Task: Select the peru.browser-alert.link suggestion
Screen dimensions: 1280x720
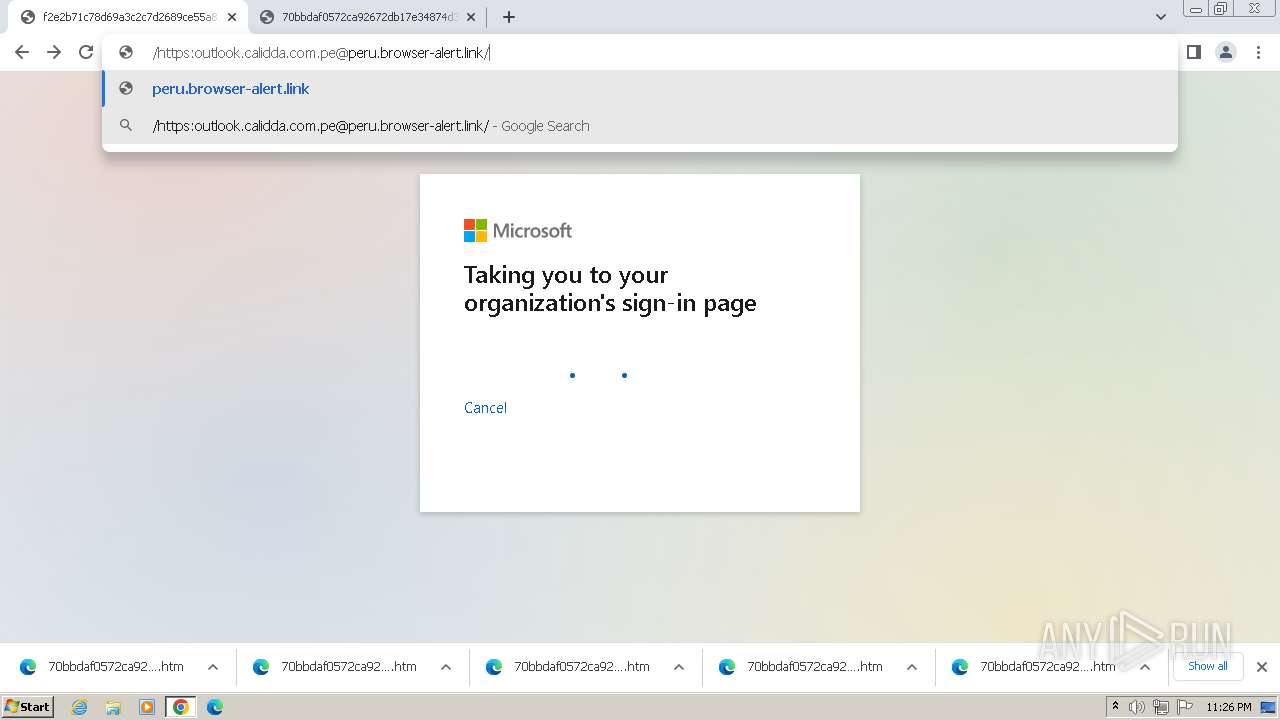Action: 640,89
